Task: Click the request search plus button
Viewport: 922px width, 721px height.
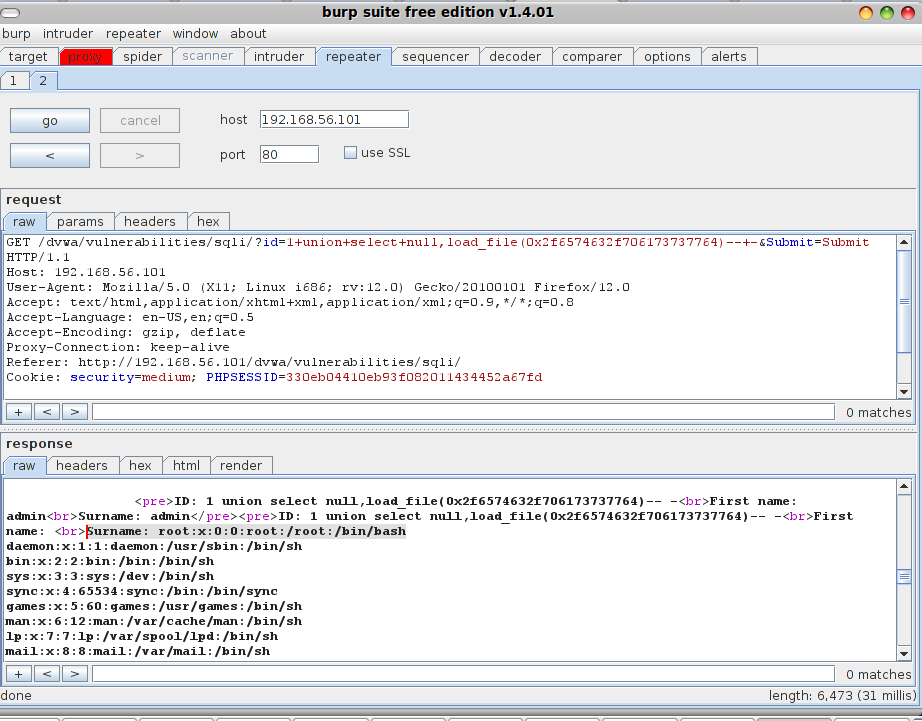Action: click(18, 412)
